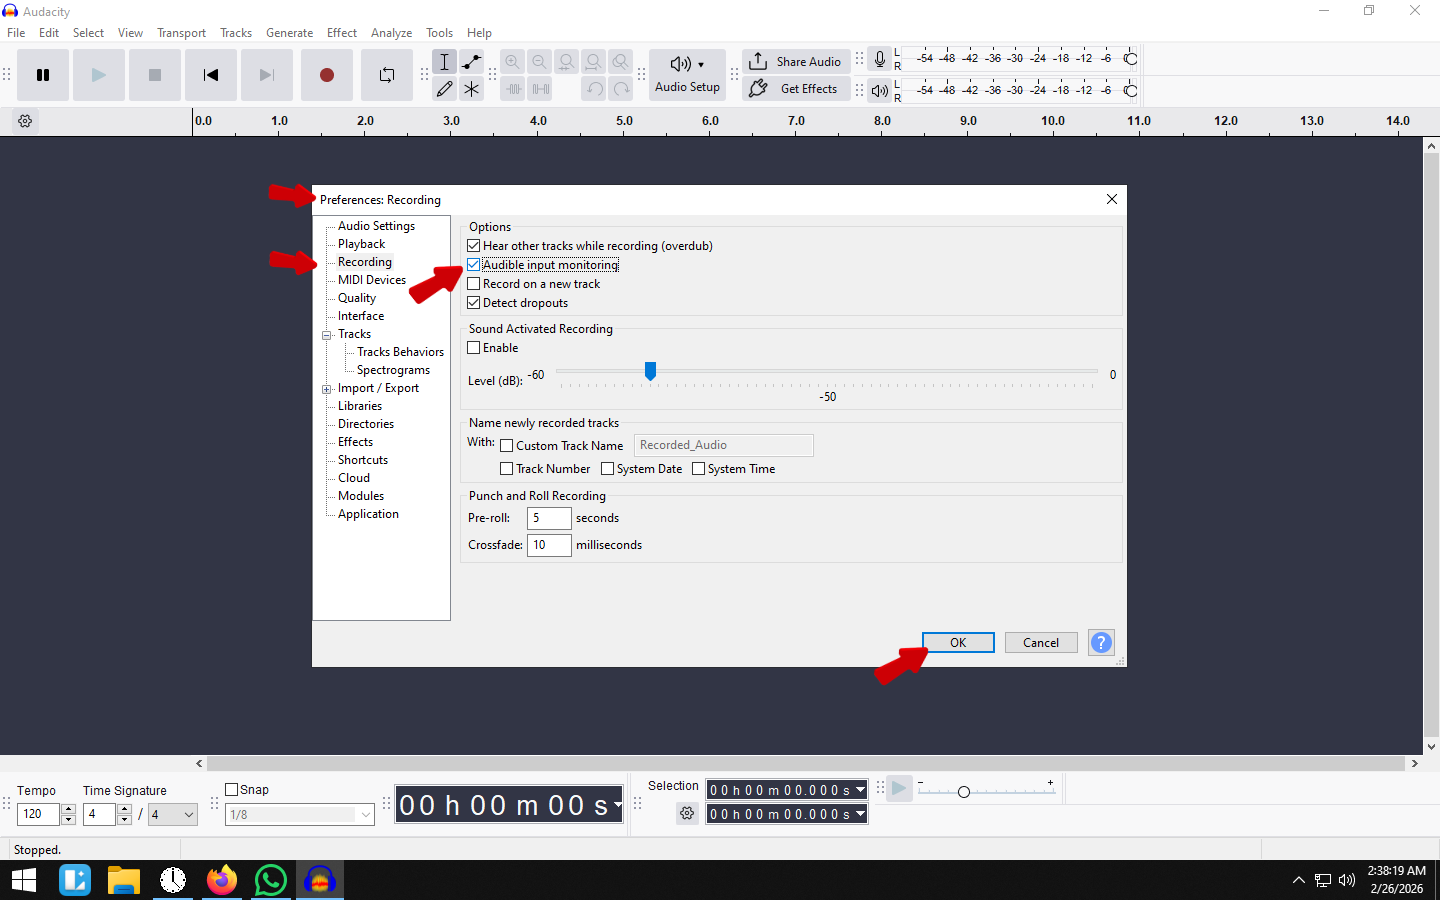Viewport: 1440px width, 900px height.
Task: Click the Level dB slider handle
Action: pos(650,372)
